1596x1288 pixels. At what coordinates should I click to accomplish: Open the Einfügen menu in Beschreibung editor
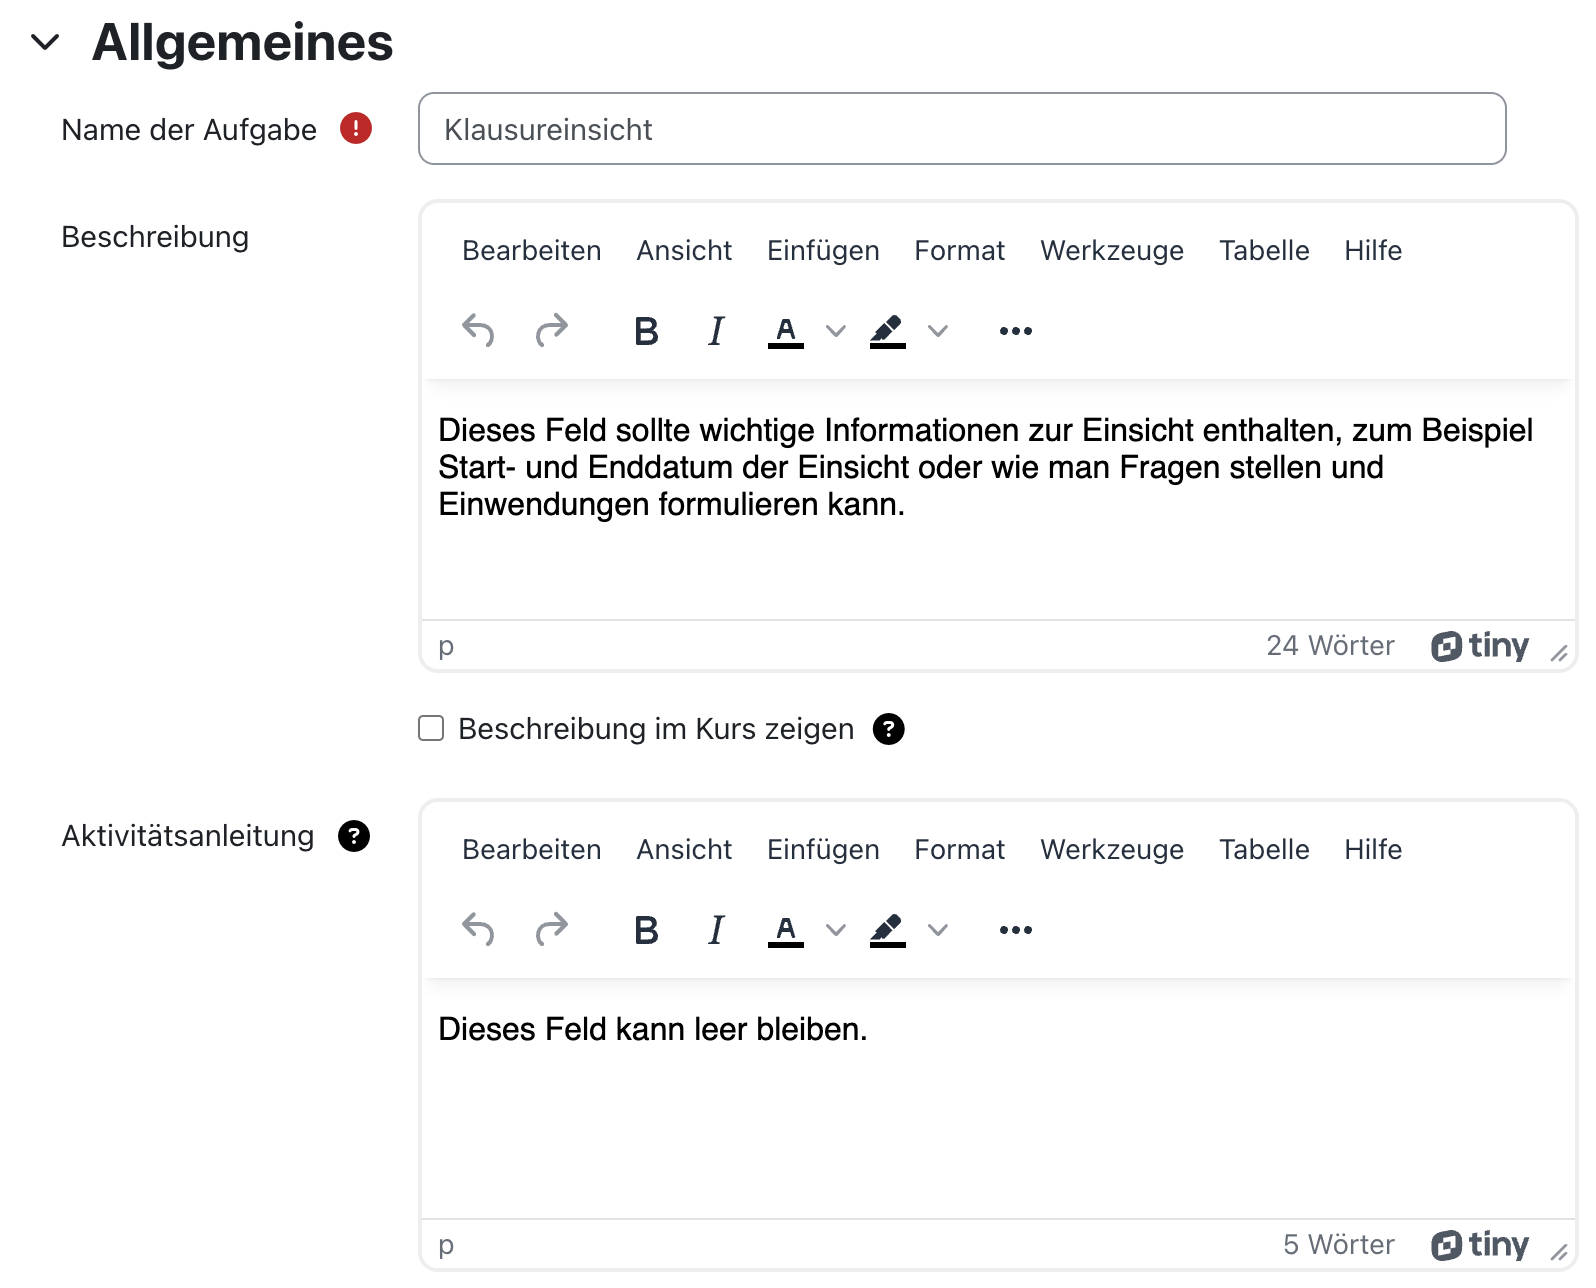822,250
